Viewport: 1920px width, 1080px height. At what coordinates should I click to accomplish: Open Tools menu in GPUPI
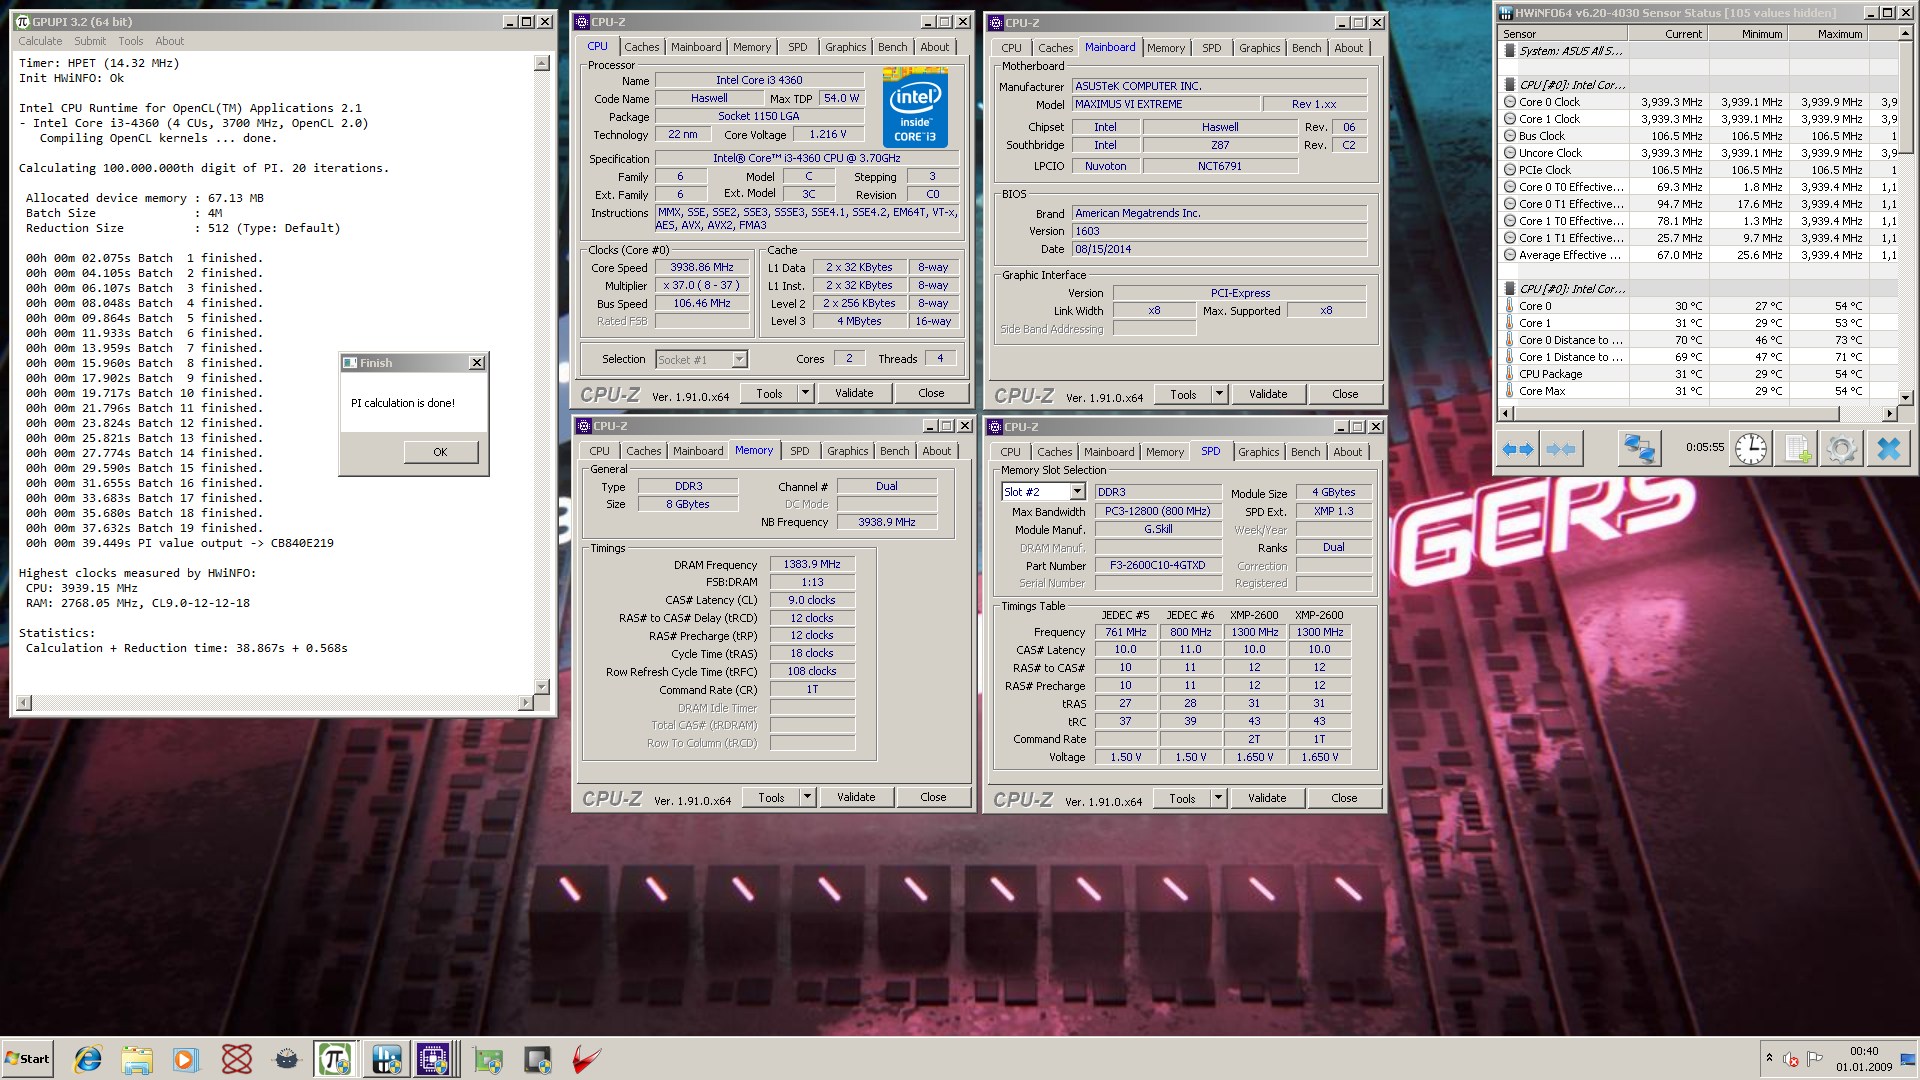pyautogui.click(x=131, y=41)
